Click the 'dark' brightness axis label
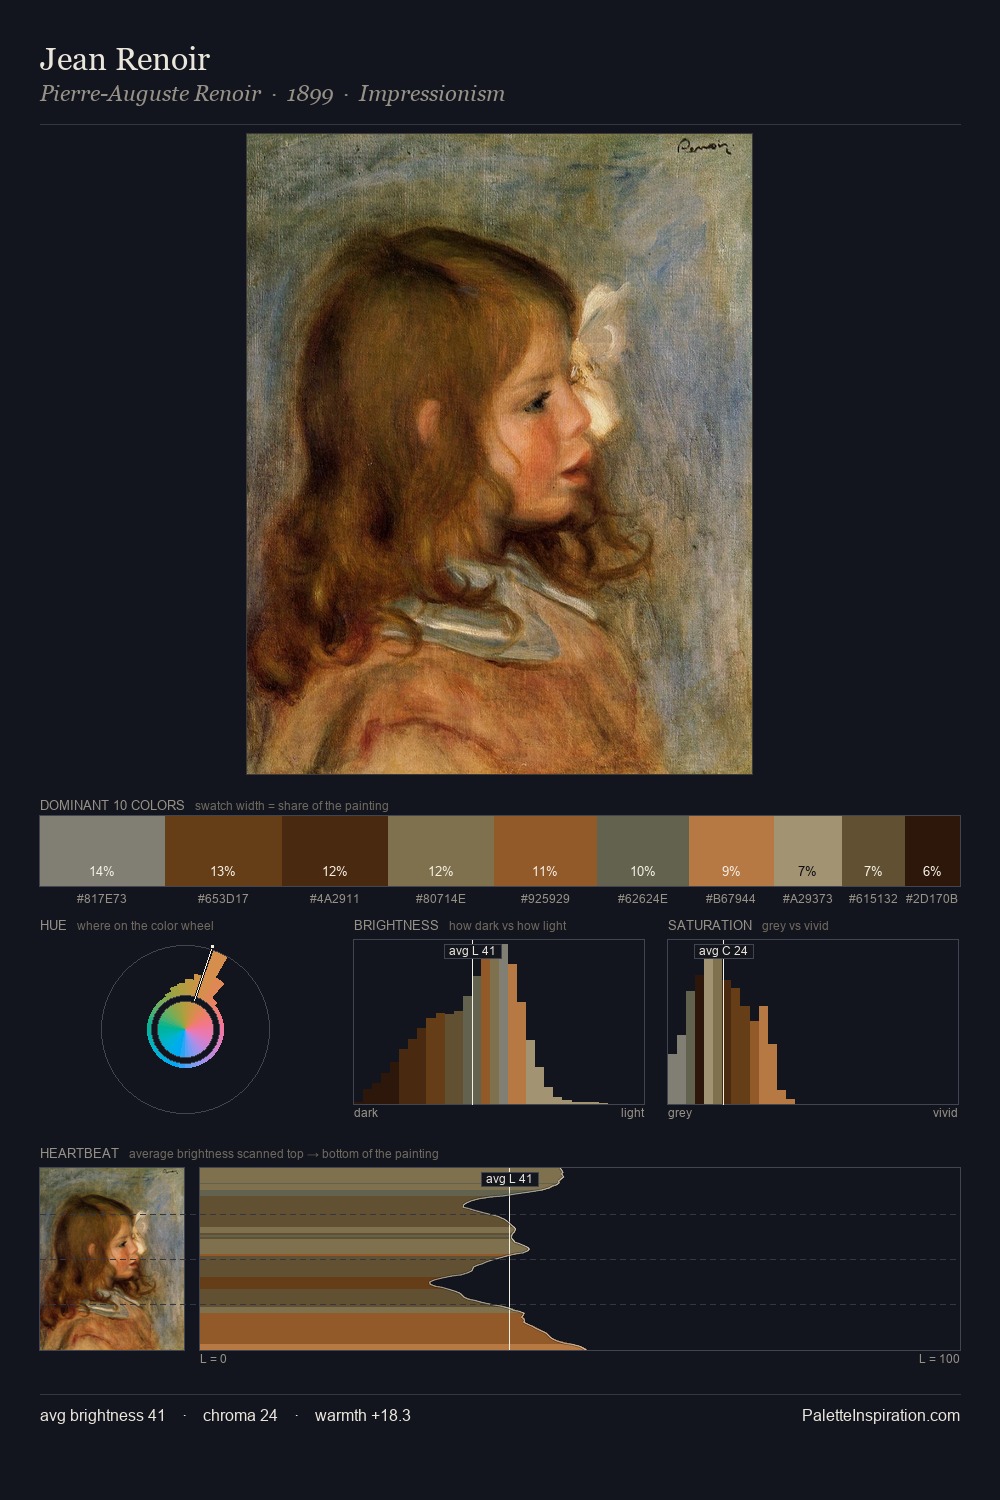 coord(366,1113)
